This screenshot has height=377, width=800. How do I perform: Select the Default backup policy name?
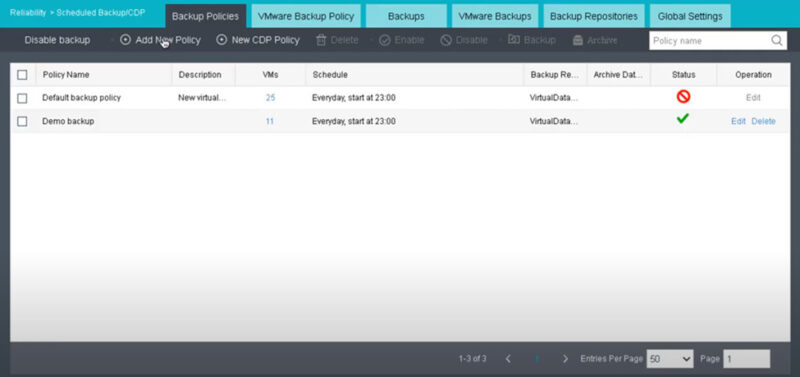(x=82, y=97)
